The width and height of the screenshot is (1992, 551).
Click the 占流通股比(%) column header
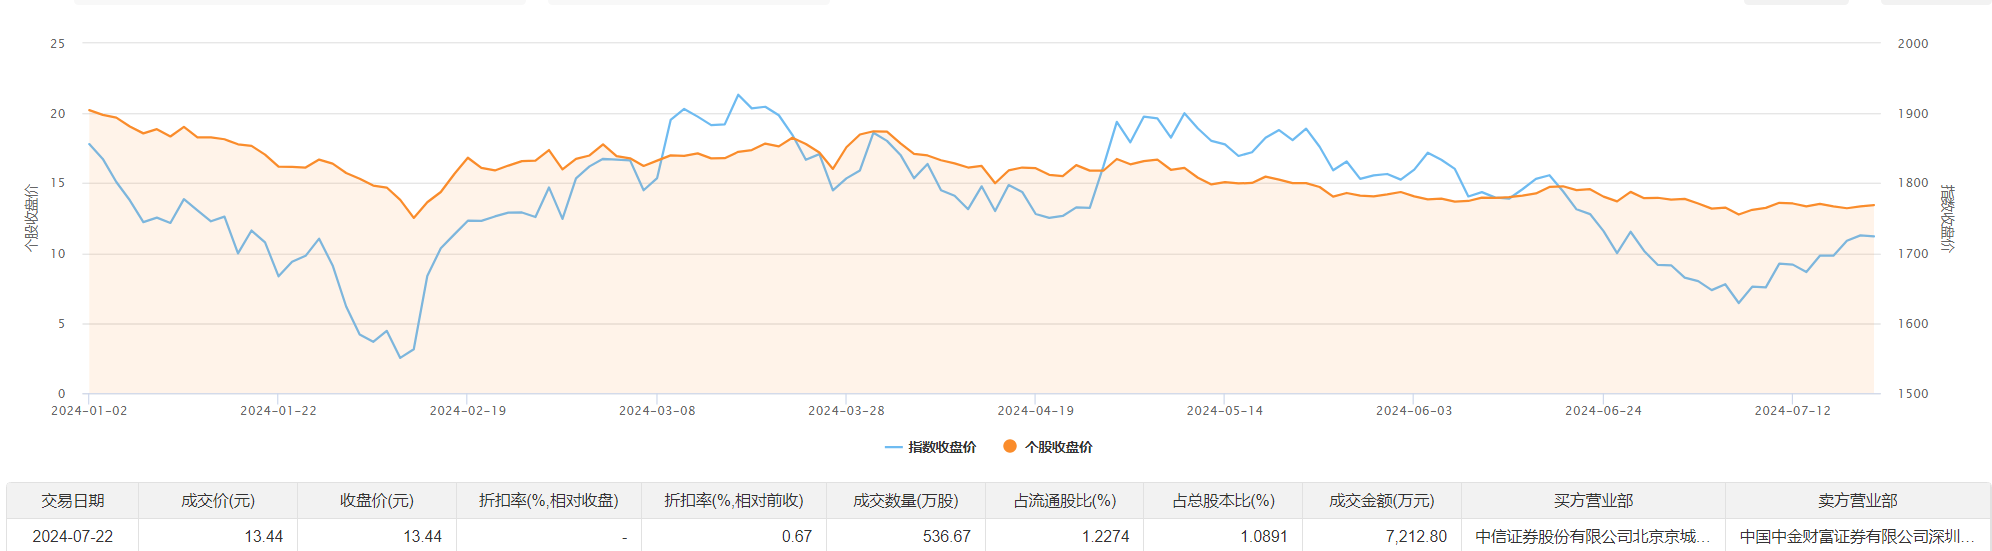point(1065,501)
